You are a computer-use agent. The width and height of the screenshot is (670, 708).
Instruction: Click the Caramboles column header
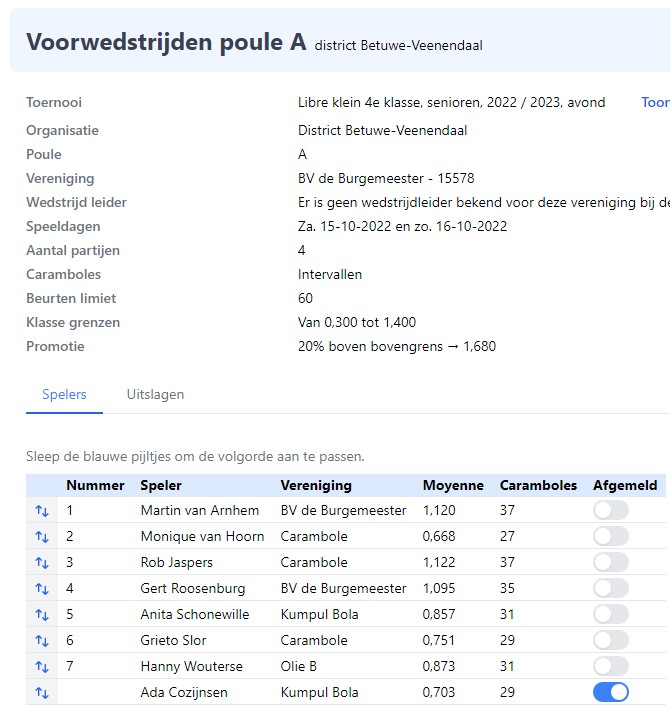pos(538,485)
